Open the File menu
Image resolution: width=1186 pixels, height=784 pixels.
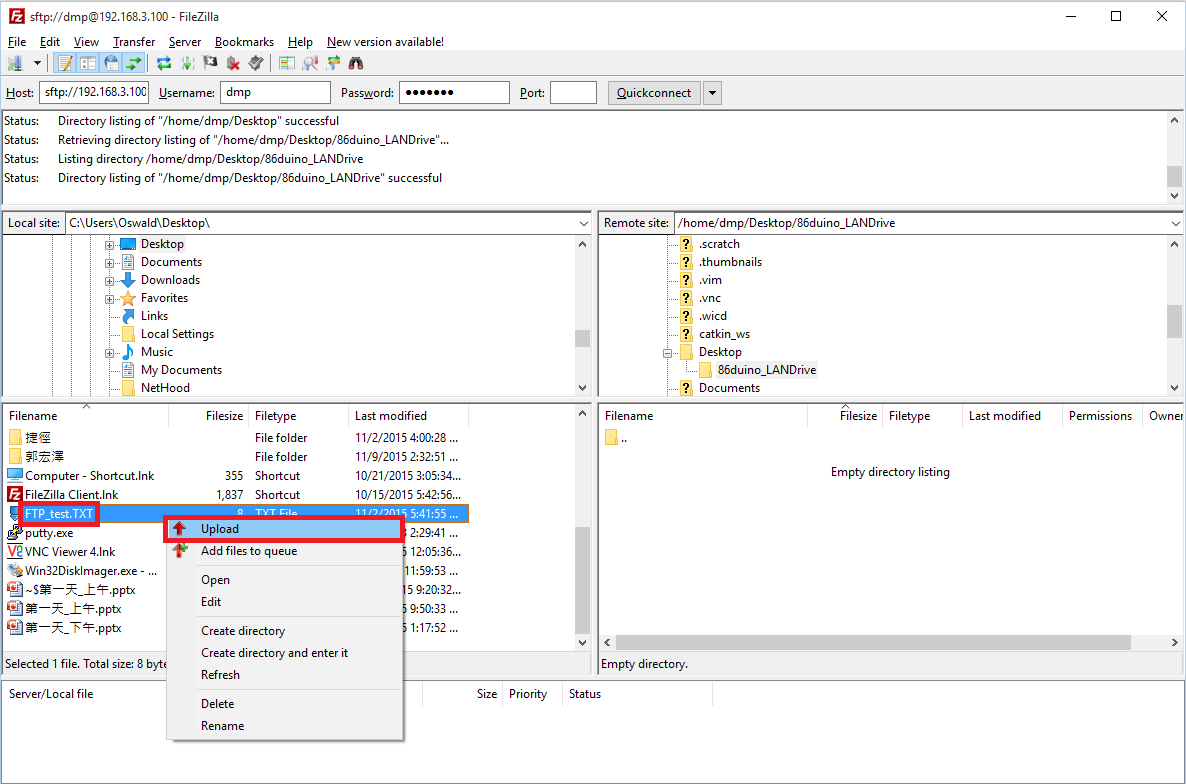(17, 42)
